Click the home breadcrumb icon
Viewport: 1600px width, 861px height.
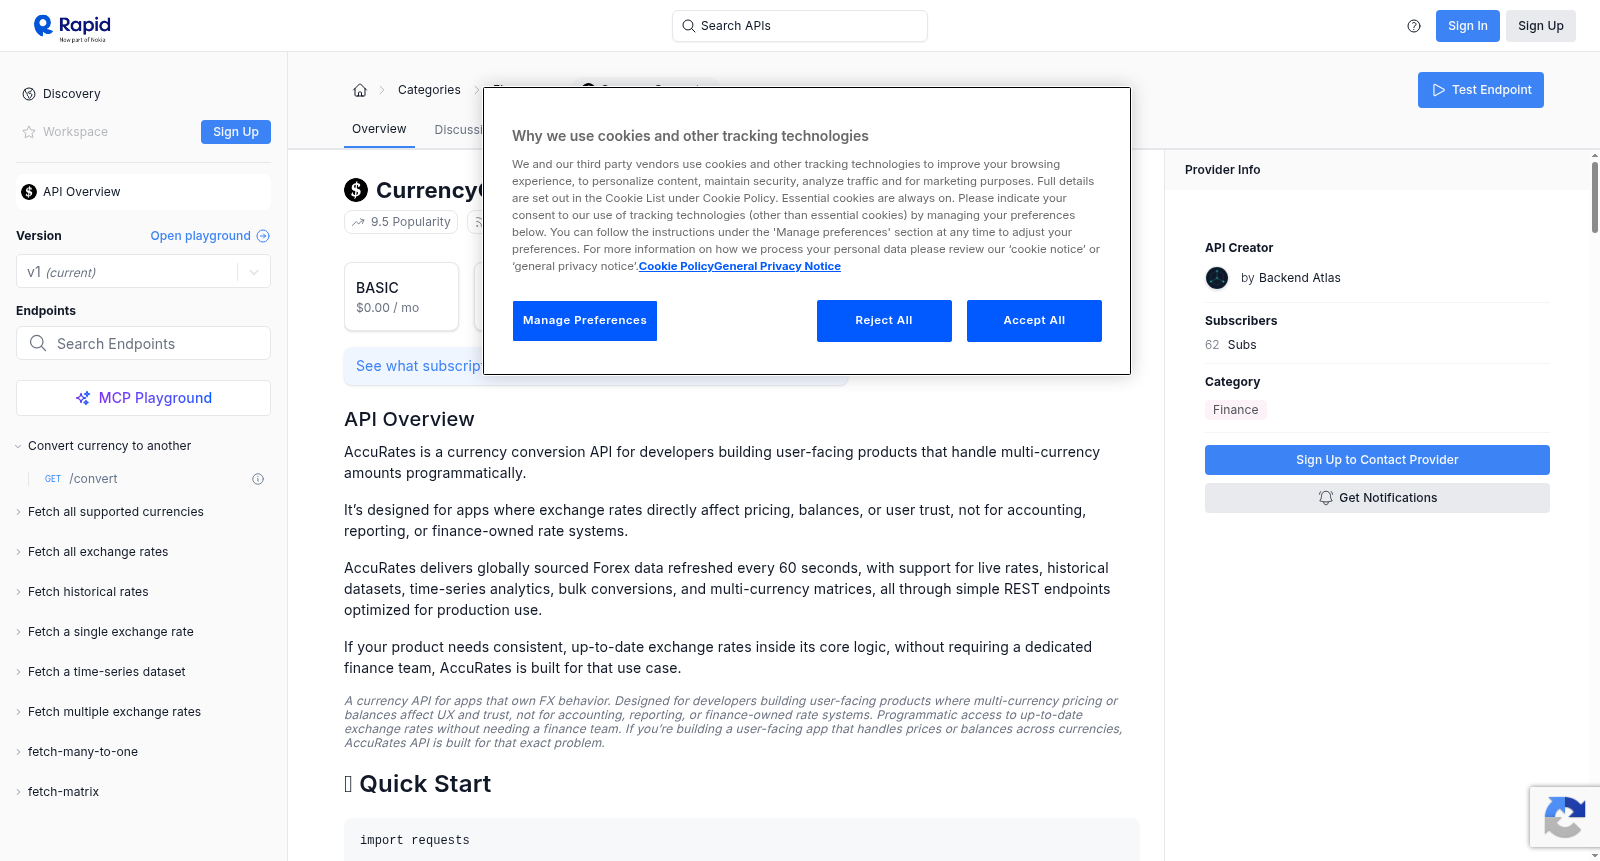360,90
